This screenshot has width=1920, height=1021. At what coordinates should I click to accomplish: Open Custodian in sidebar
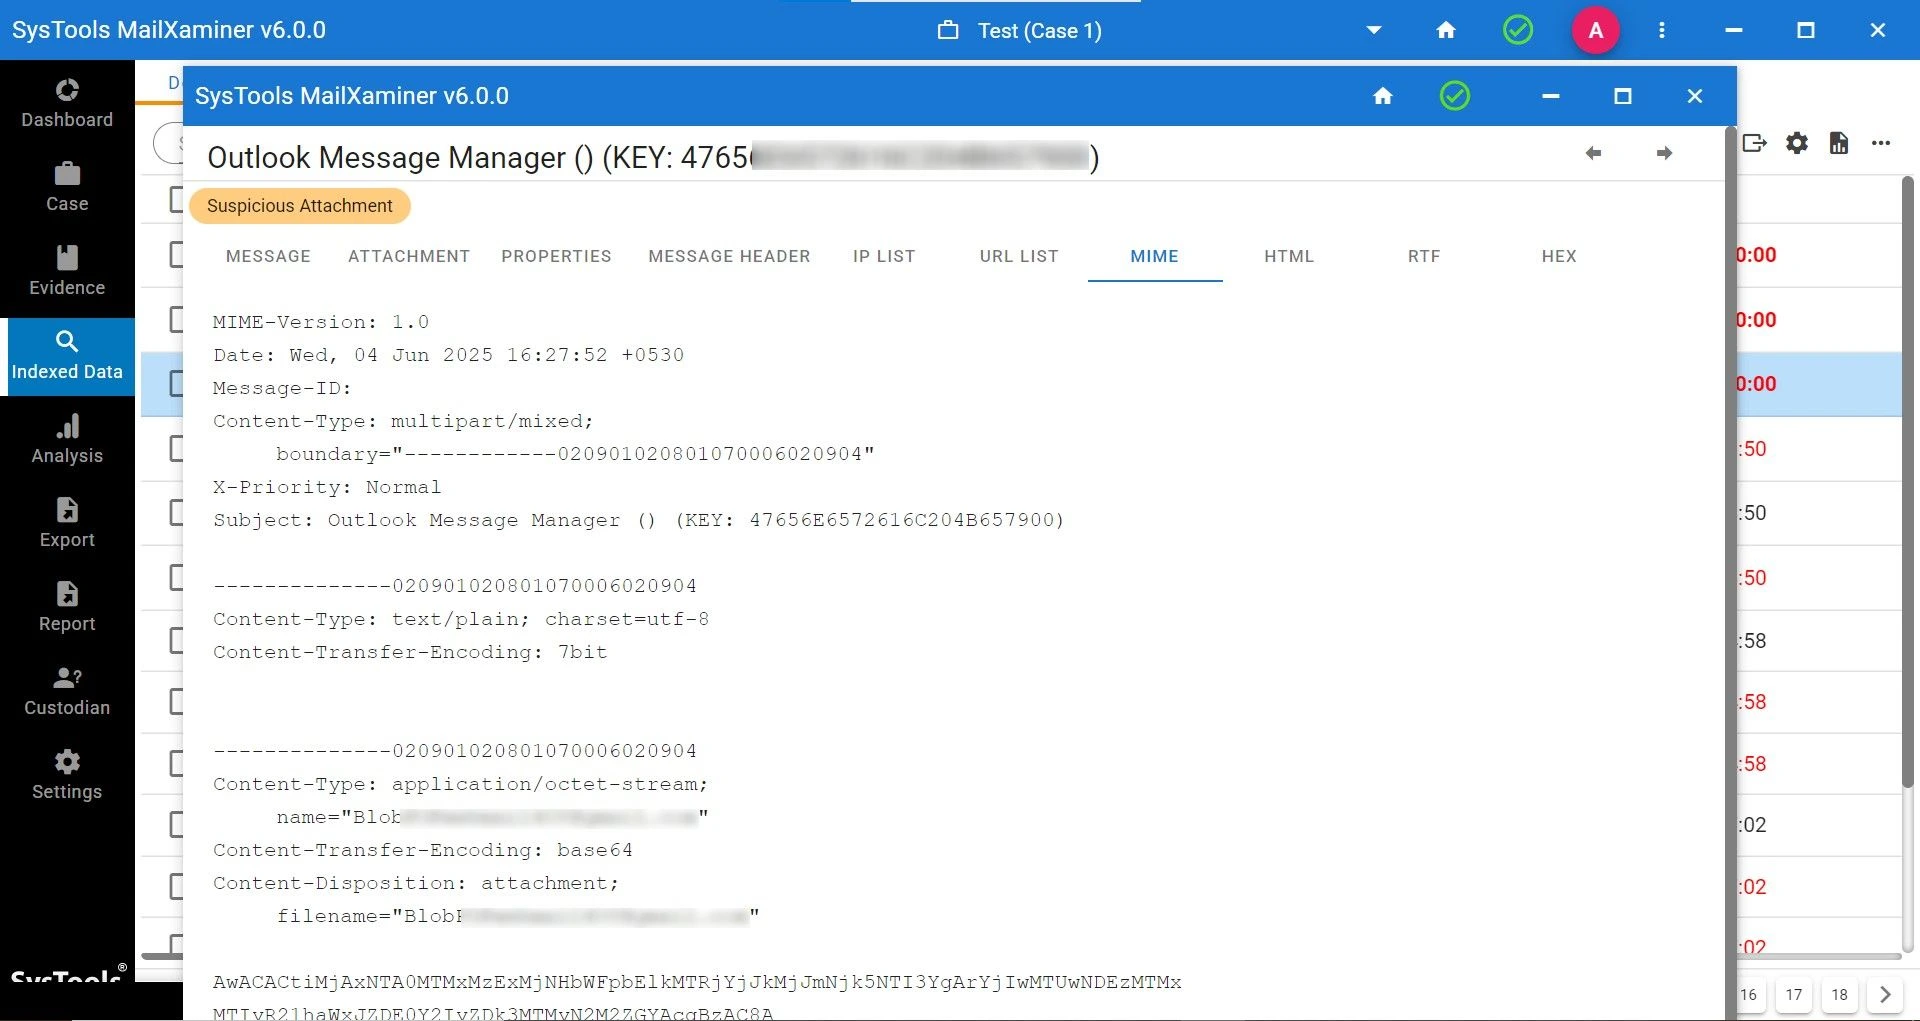point(67,692)
